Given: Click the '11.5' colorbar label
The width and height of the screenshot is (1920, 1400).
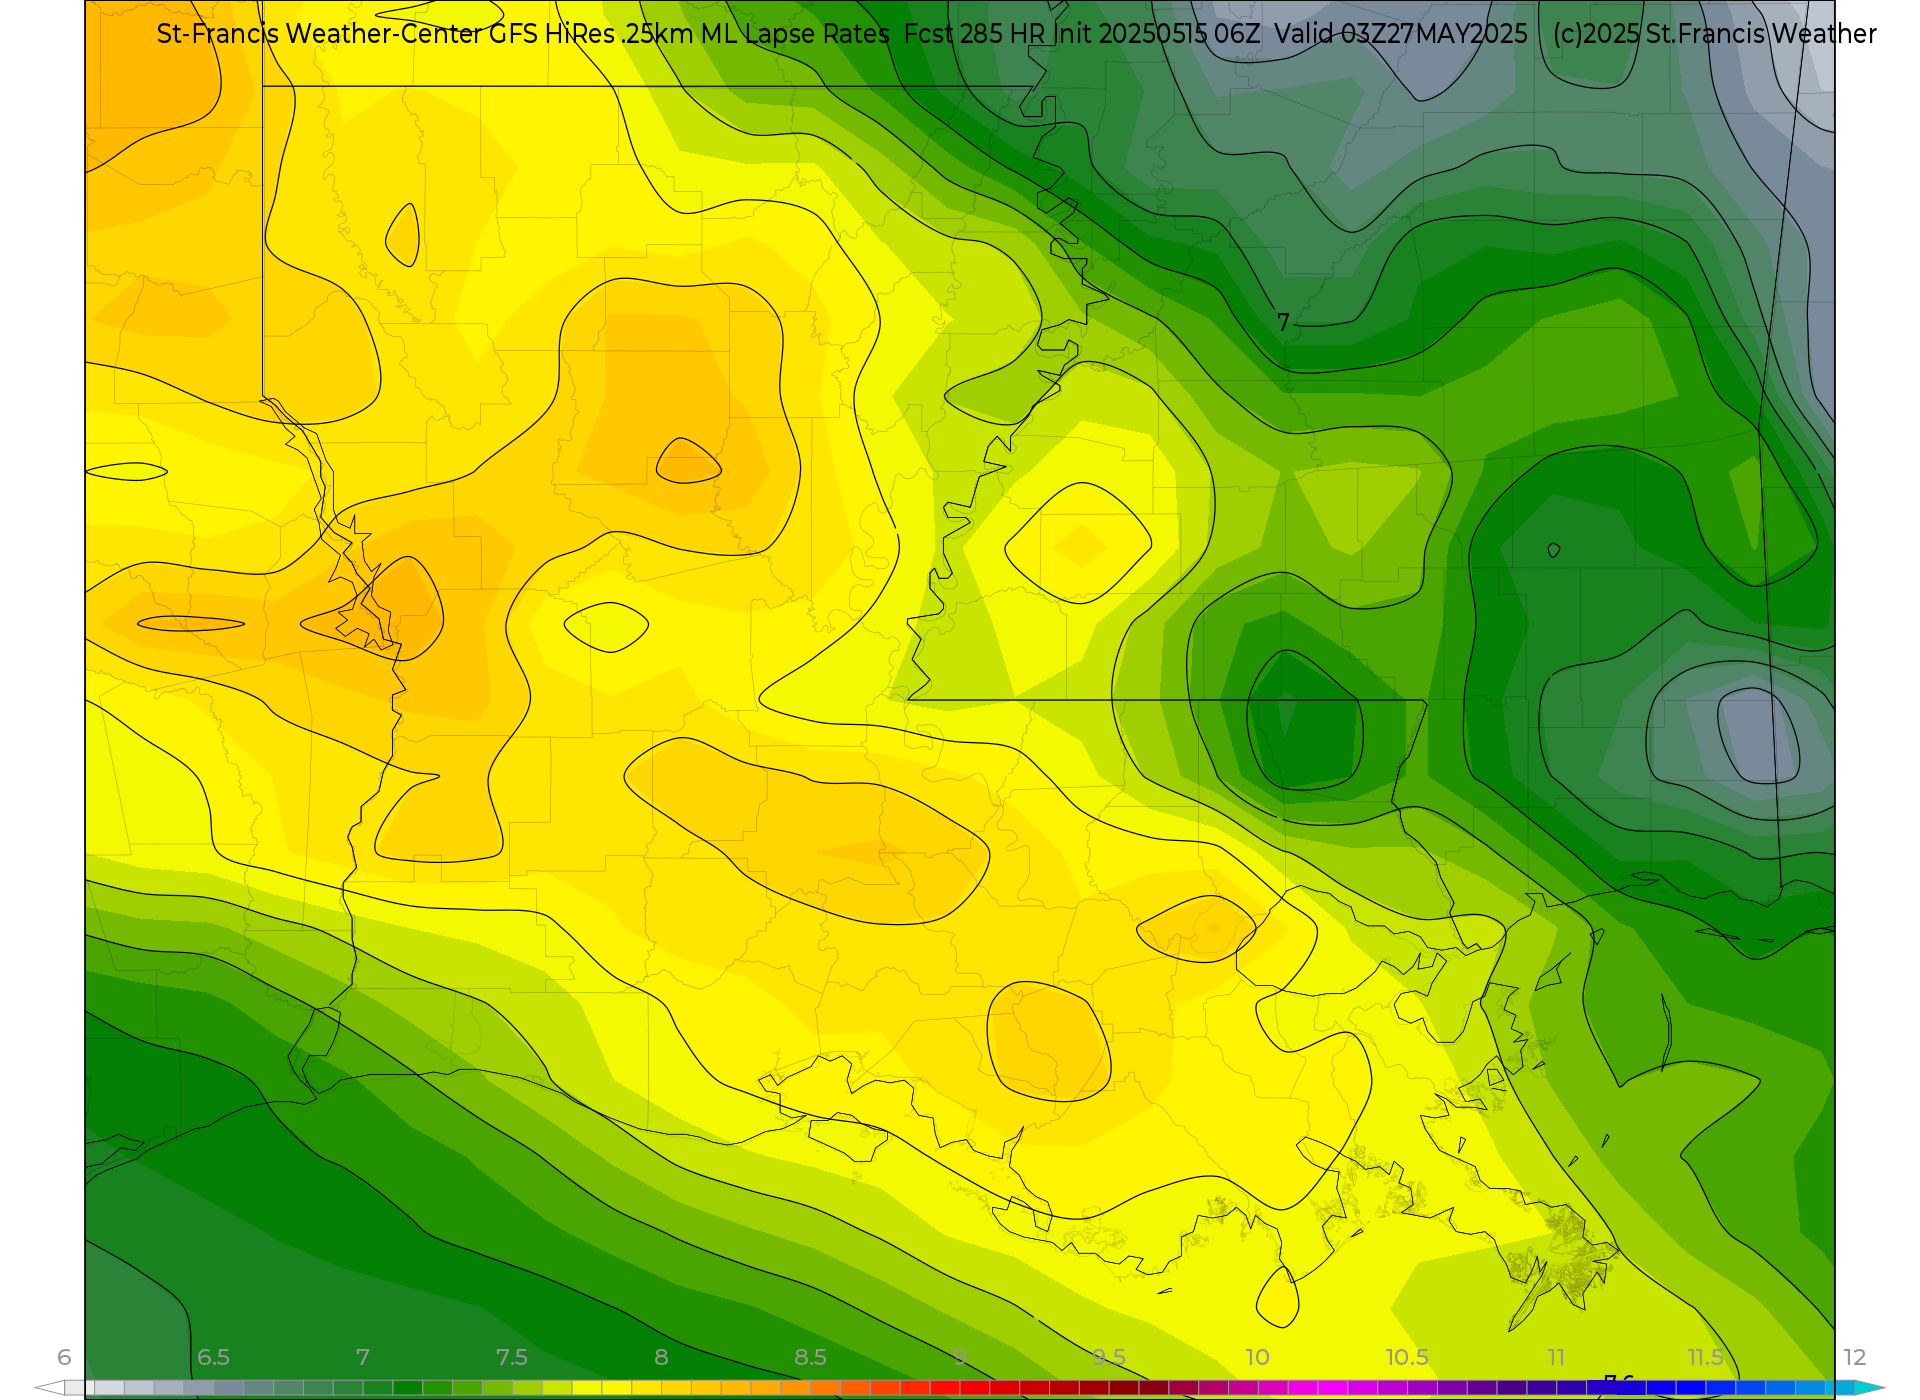Looking at the screenshot, I should click(1705, 1357).
